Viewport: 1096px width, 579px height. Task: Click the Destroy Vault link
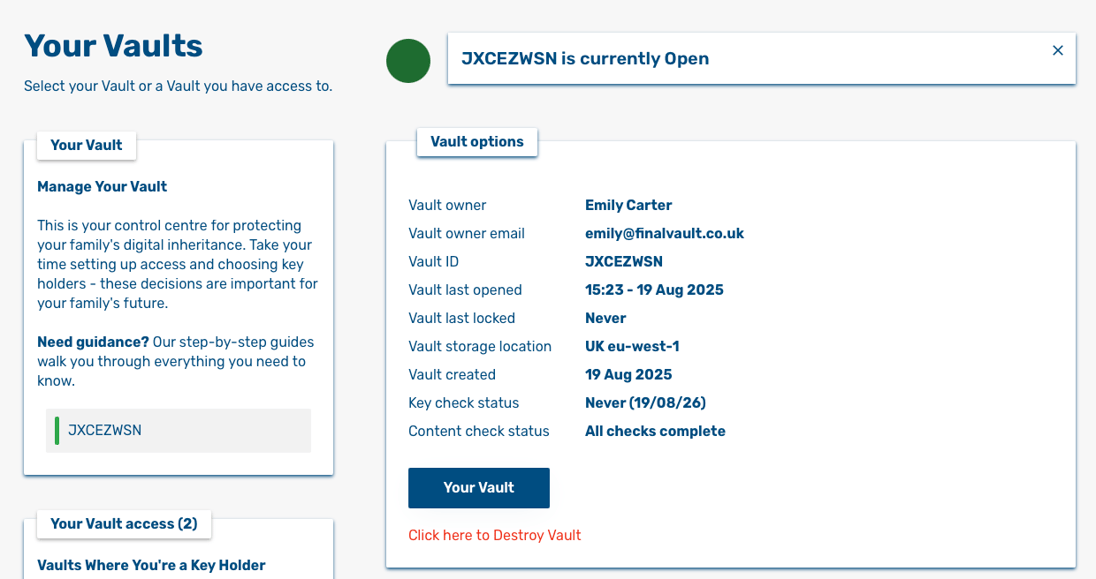click(x=494, y=535)
